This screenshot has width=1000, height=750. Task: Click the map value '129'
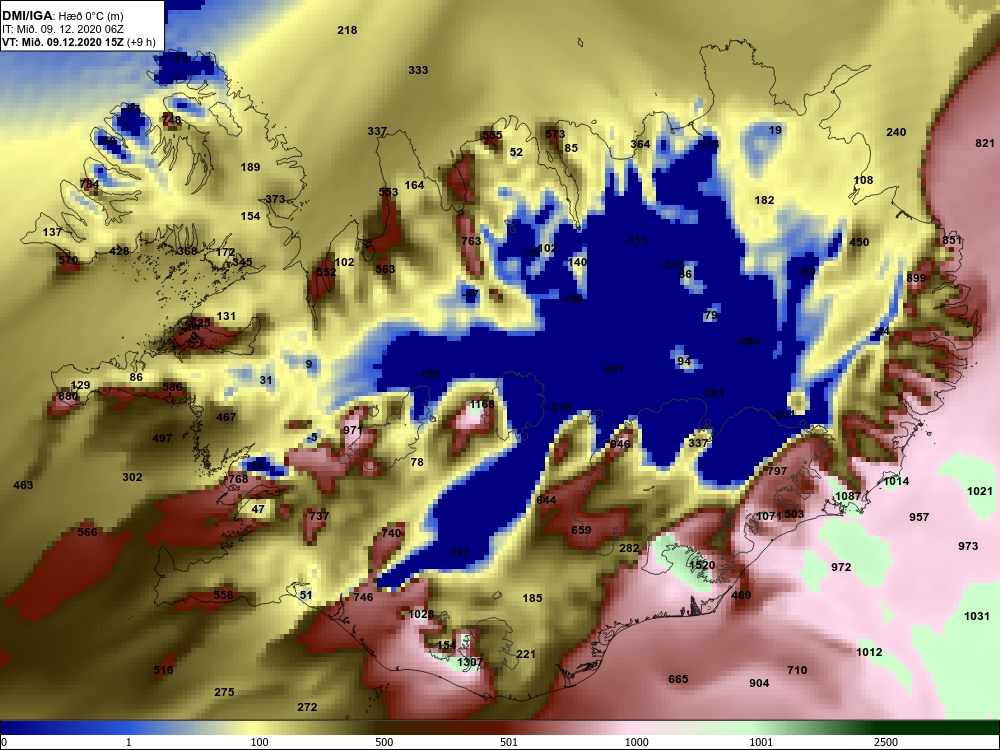pyautogui.click(x=80, y=385)
